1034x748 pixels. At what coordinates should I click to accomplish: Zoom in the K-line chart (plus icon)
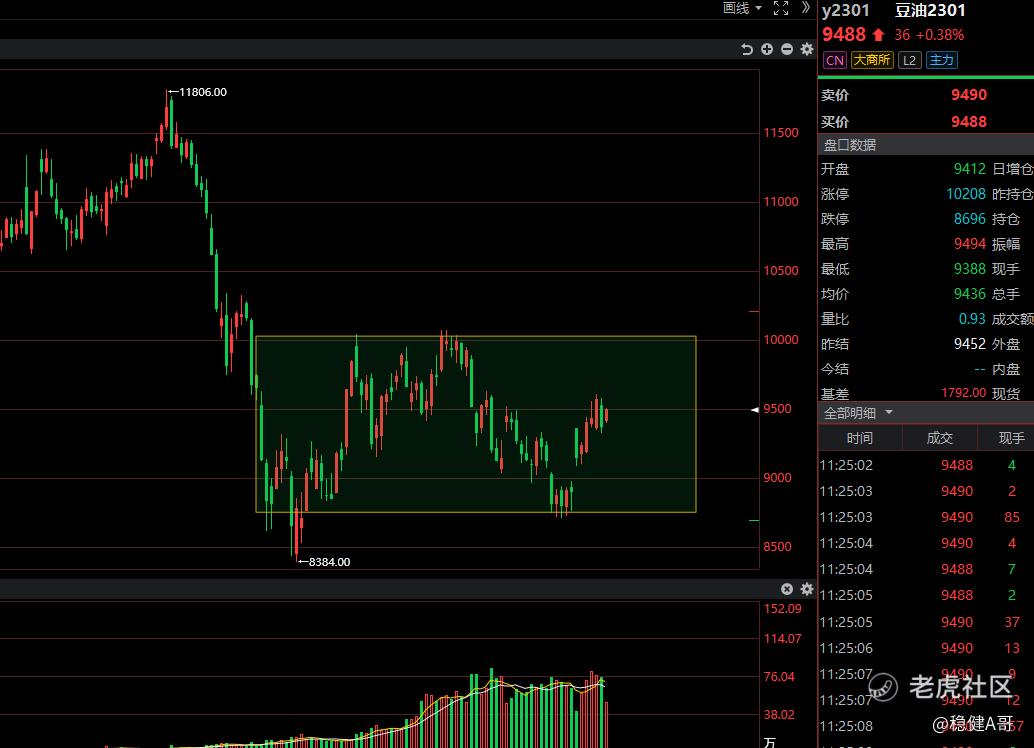click(x=767, y=49)
